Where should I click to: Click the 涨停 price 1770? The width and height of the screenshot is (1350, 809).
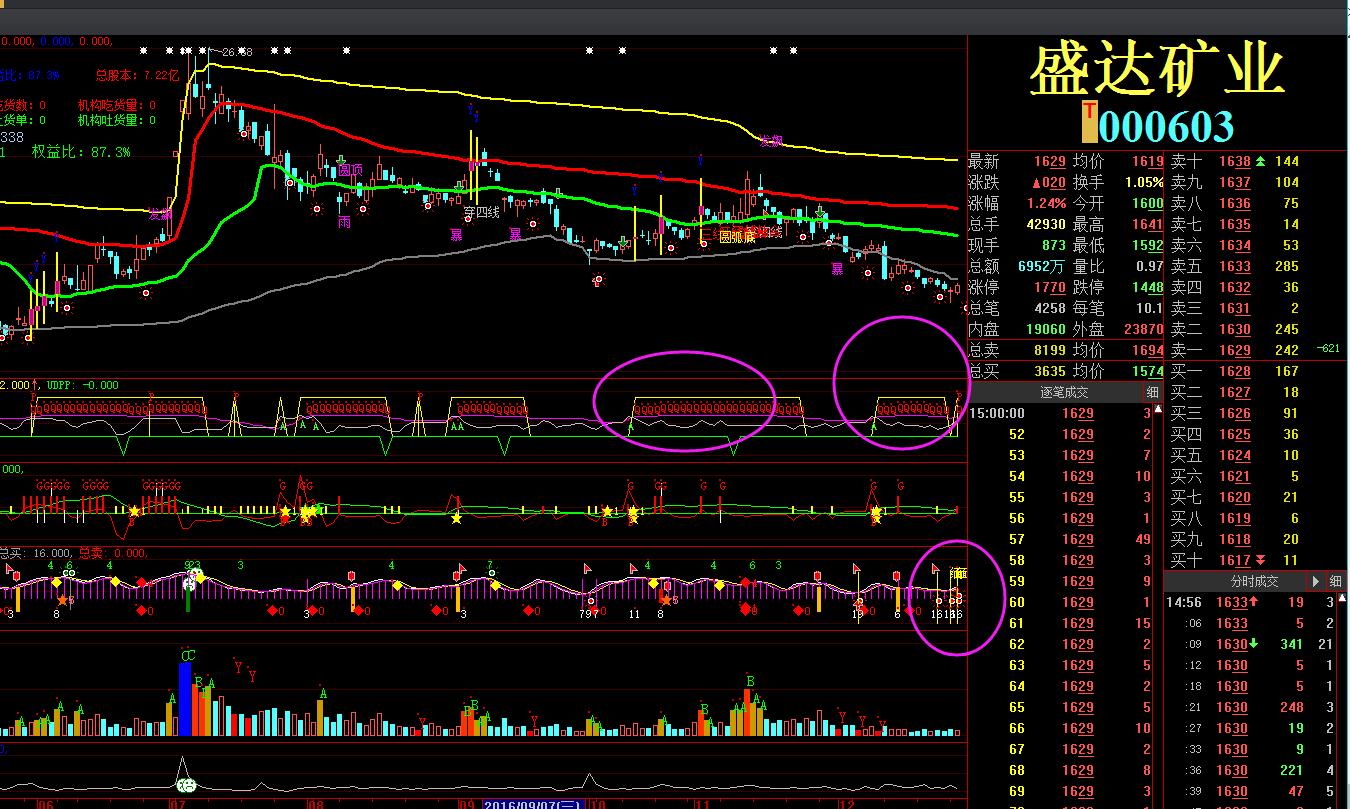pos(1049,287)
